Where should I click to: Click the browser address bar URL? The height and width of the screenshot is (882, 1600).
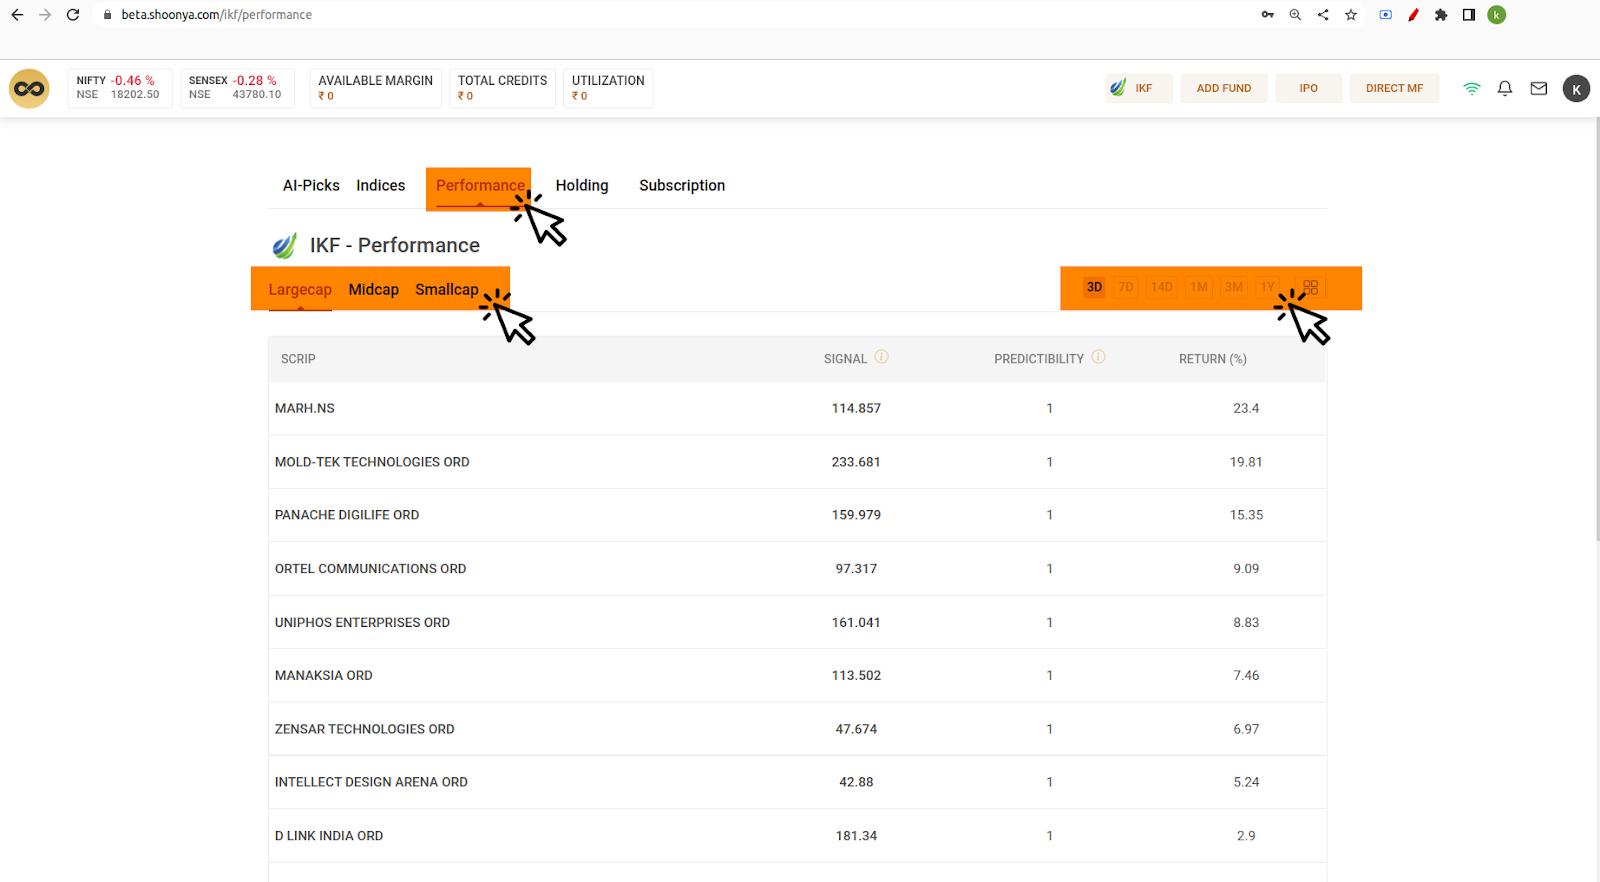(217, 15)
